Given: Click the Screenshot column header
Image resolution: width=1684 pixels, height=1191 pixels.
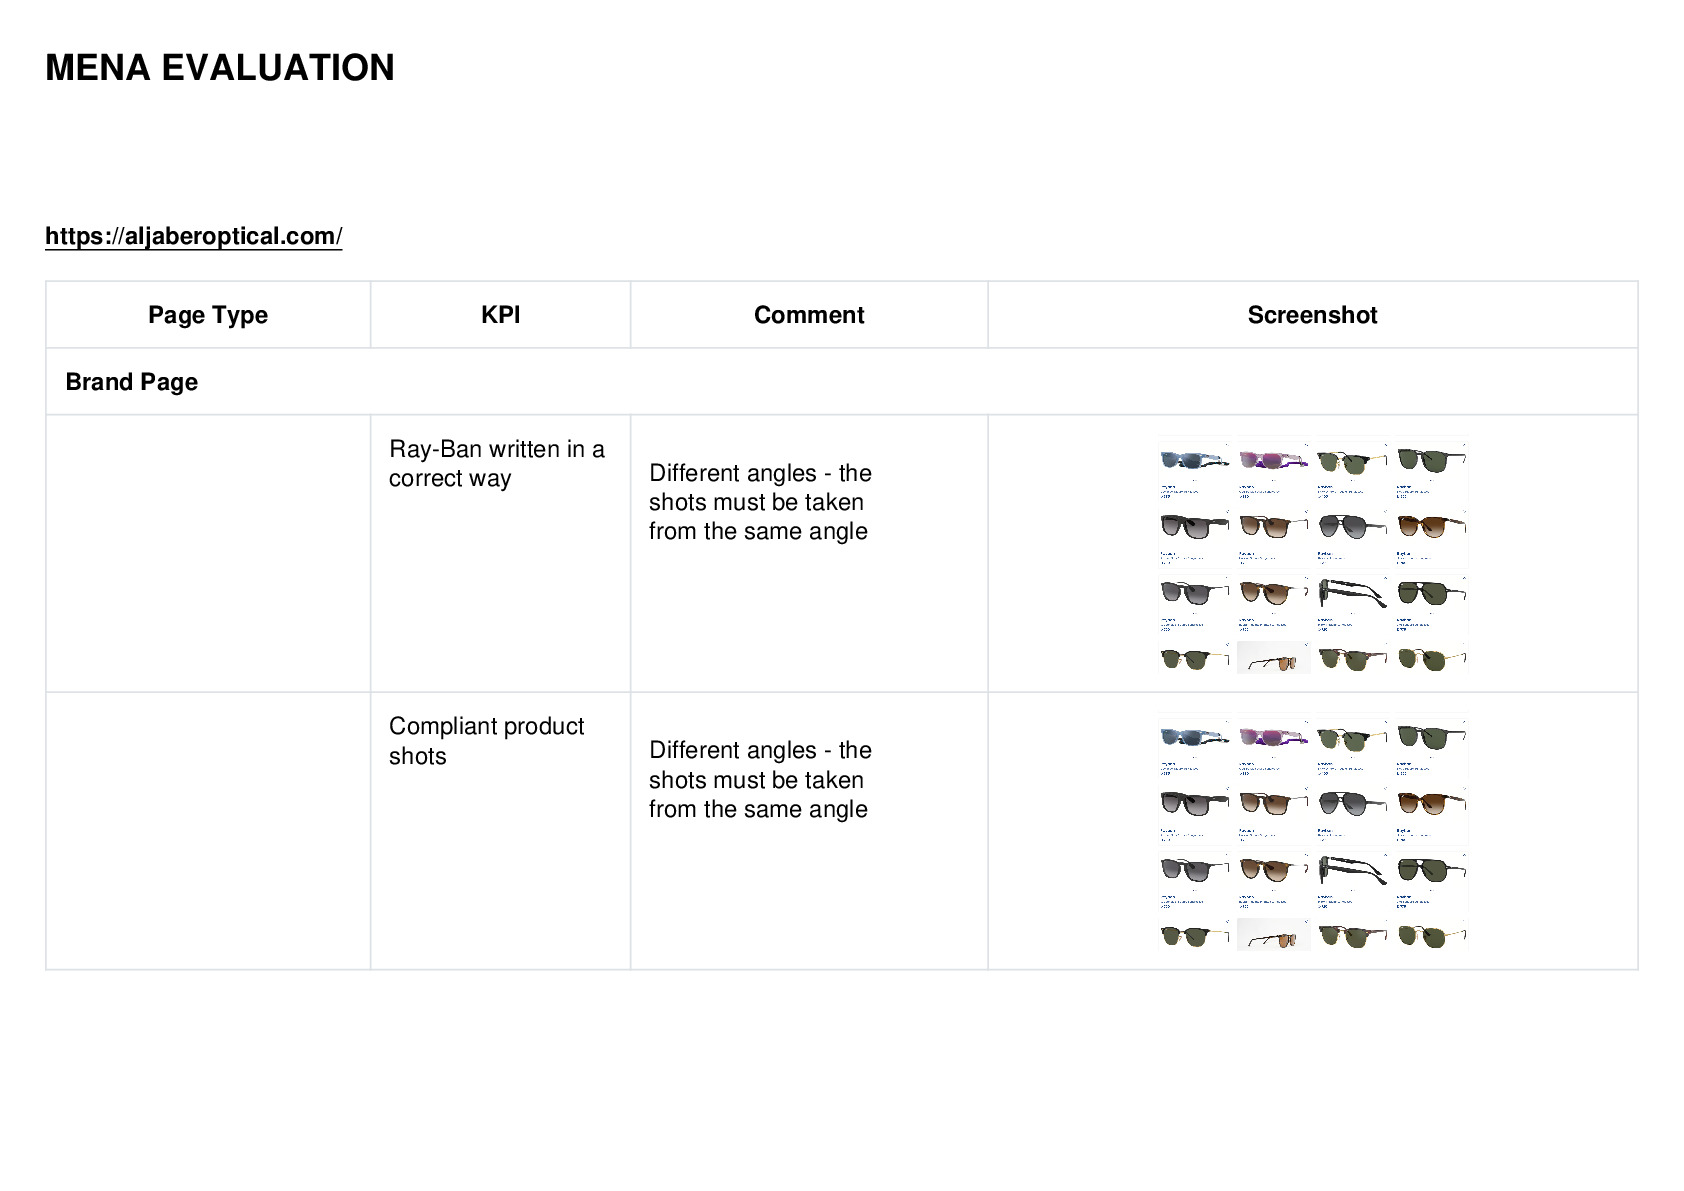Looking at the screenshot, I should (x=1312, y=315).
